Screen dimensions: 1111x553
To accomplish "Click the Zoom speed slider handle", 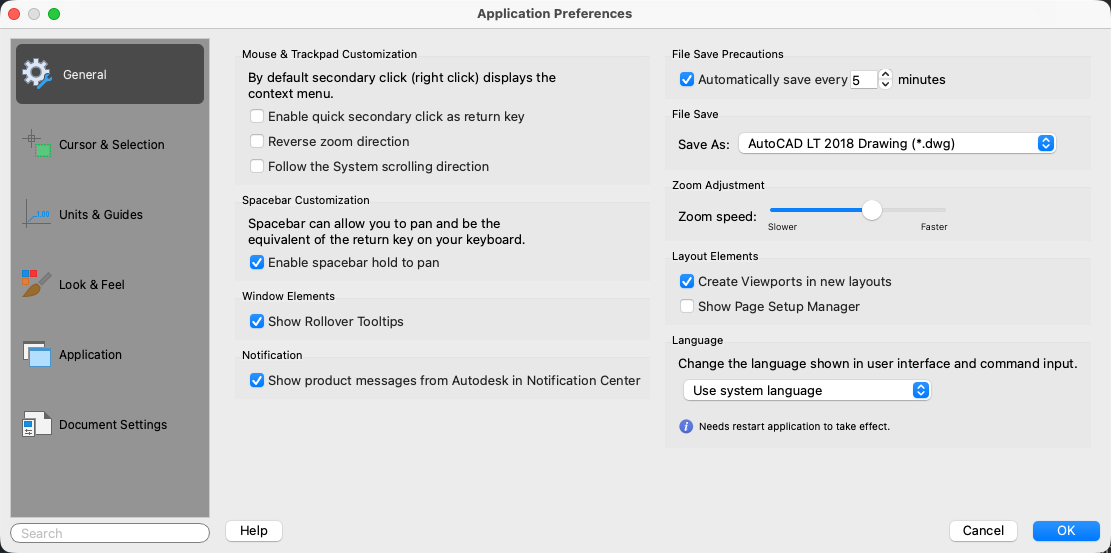I will point(872,210).
